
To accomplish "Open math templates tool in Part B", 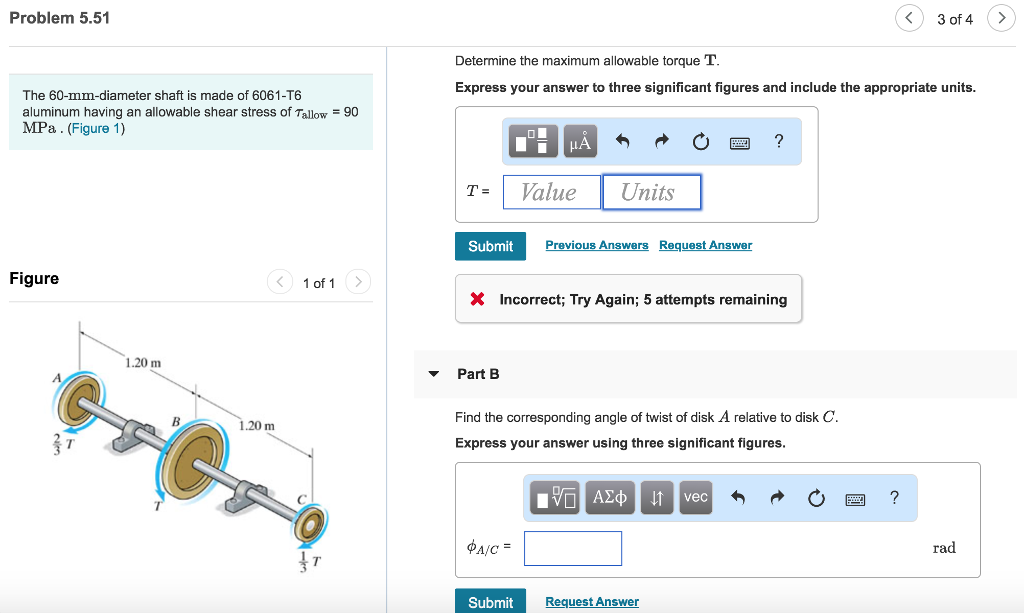I will (554, 498).
